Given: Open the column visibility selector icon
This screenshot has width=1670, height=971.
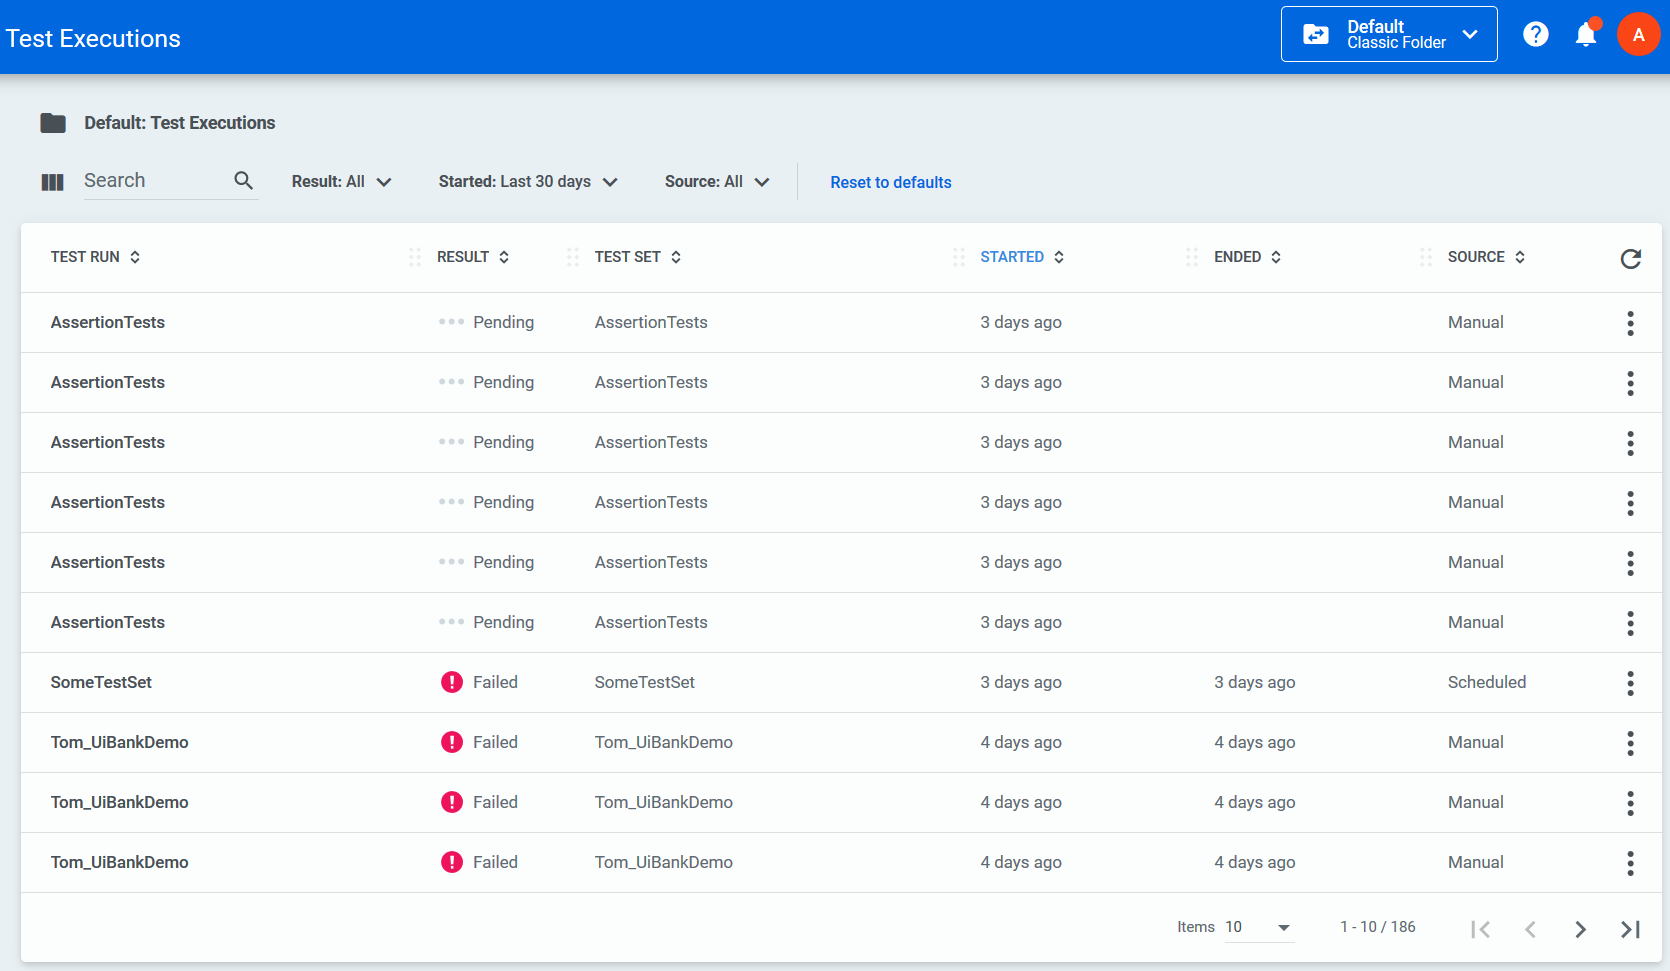Looking at the screenshot, I should pos(52,182).
